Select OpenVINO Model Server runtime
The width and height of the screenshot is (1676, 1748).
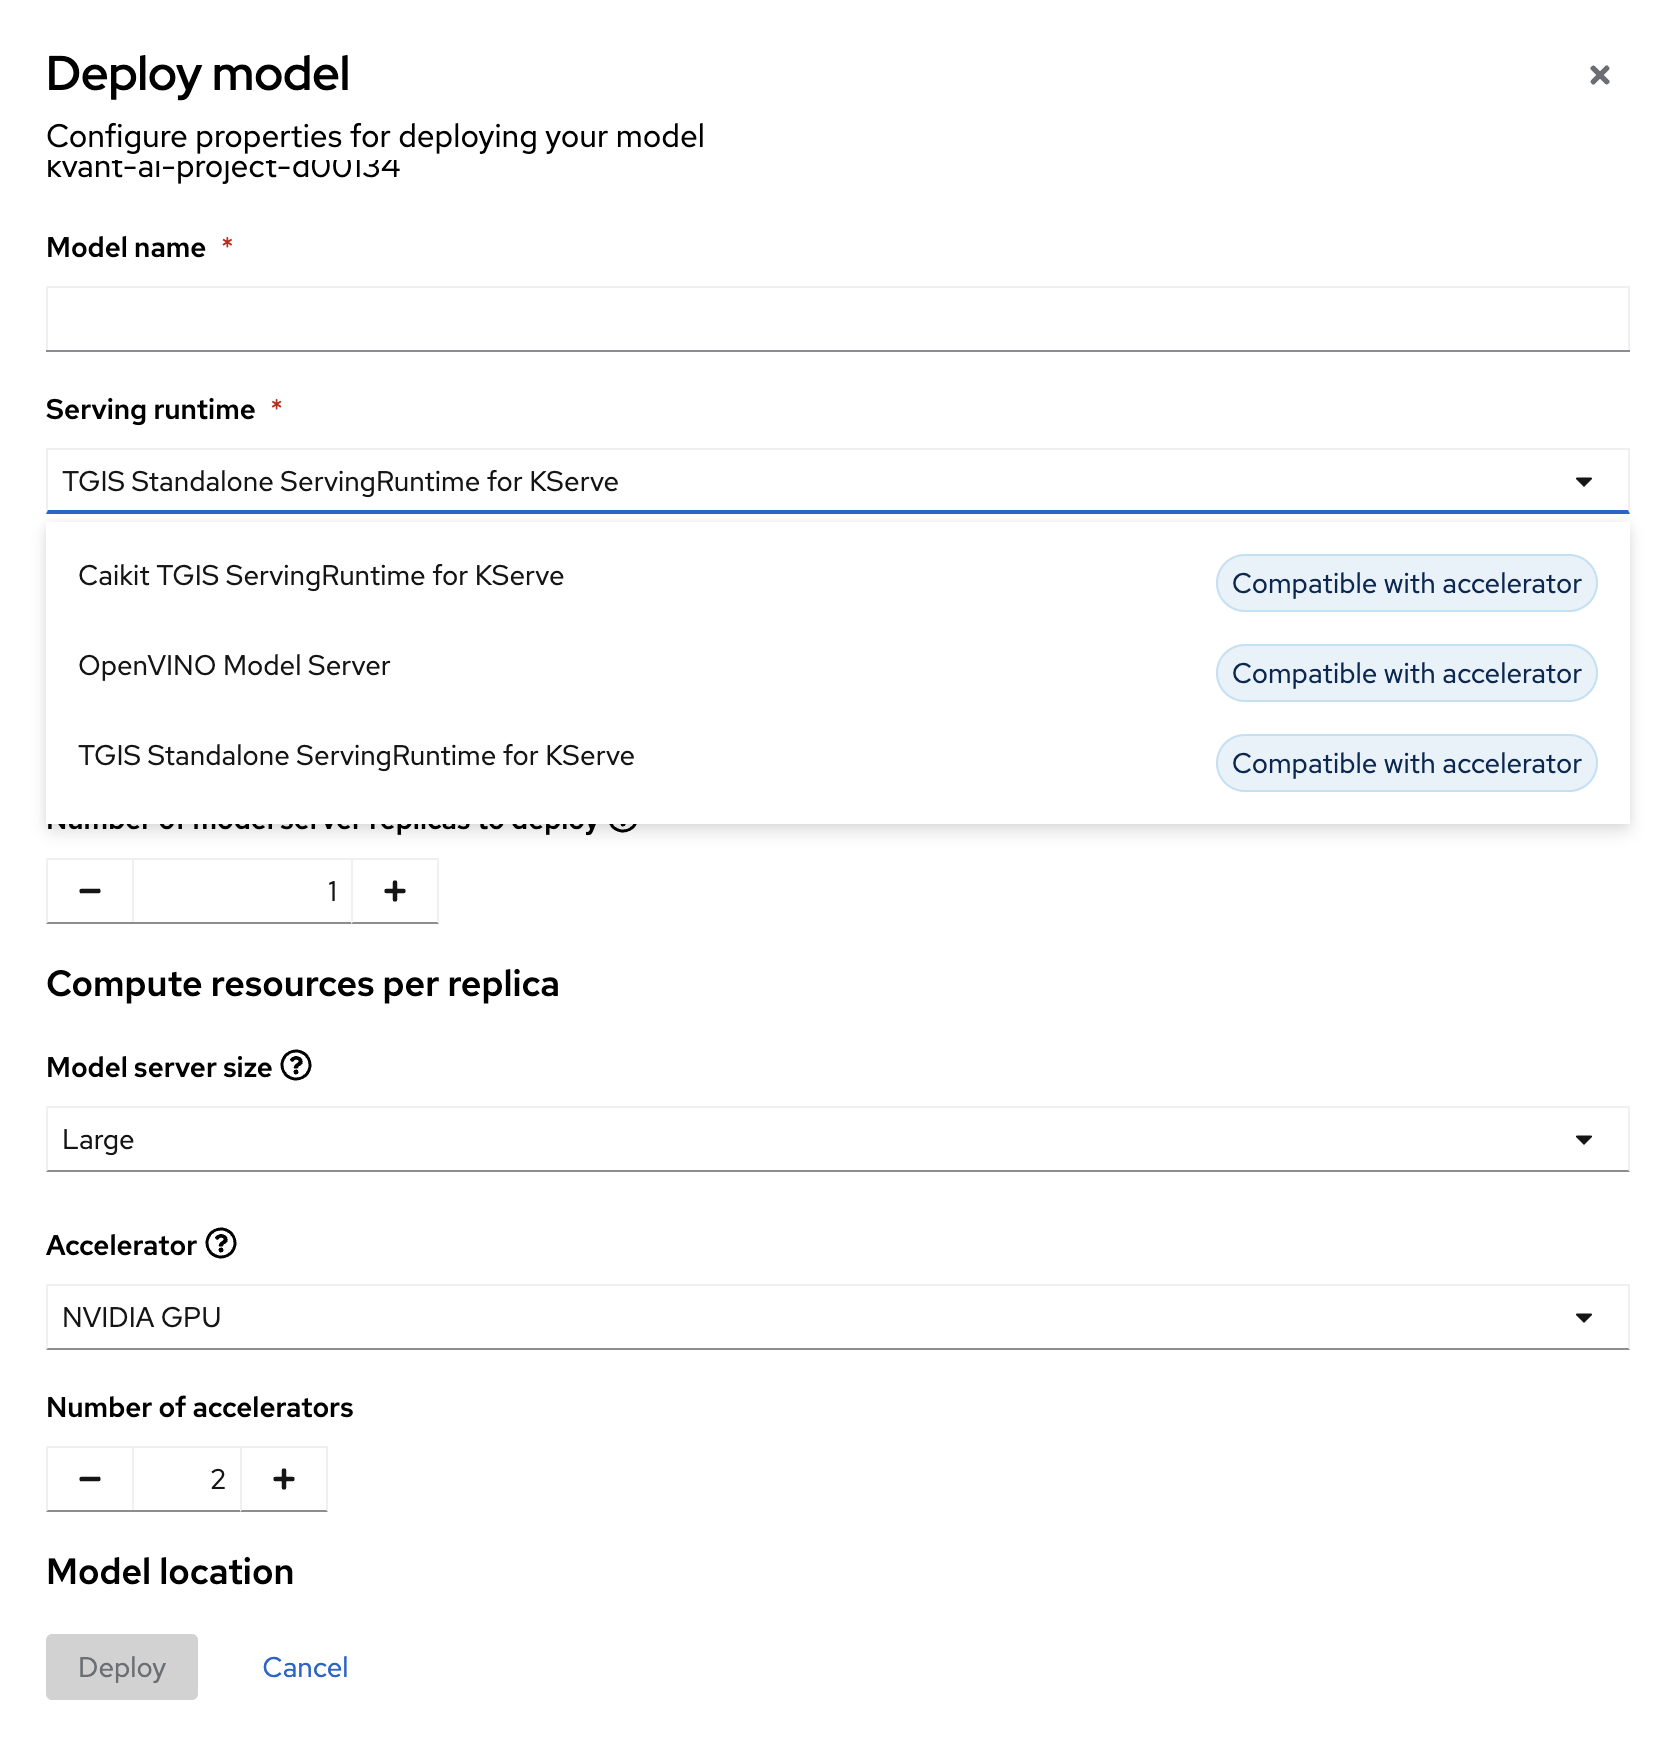pos(234,665)
